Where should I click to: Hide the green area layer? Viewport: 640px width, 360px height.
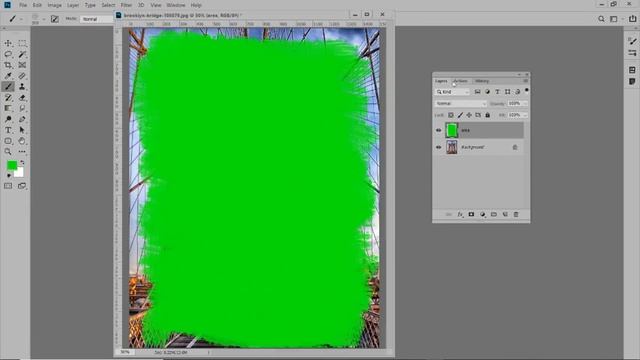point(438,130)
